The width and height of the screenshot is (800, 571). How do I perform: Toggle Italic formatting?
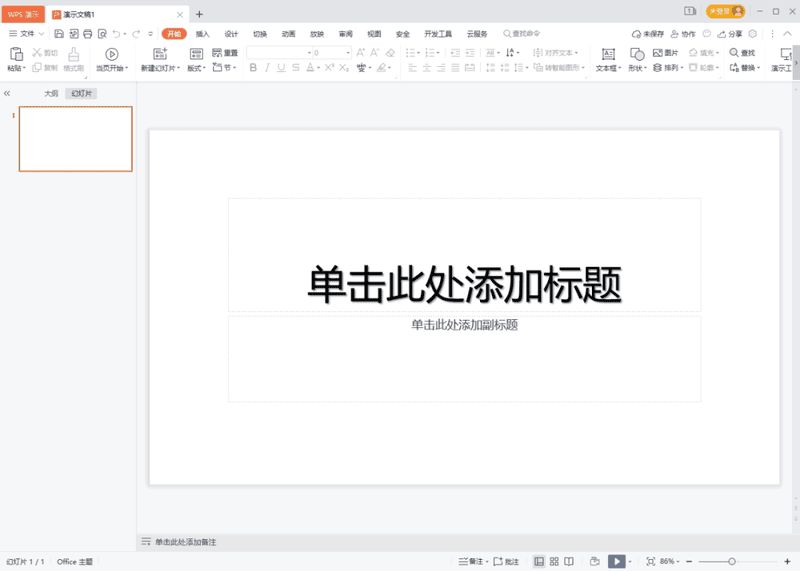pyautogui.click(x=267, y=67)
